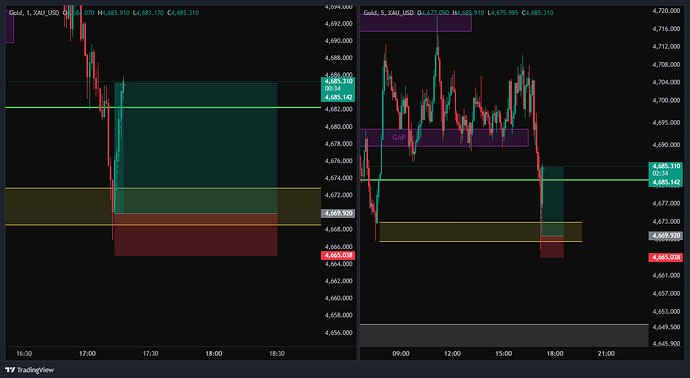The height and width of the screenshot is (378, 690).
Task: Click the 15:00 time label
Action: (503, 353)
